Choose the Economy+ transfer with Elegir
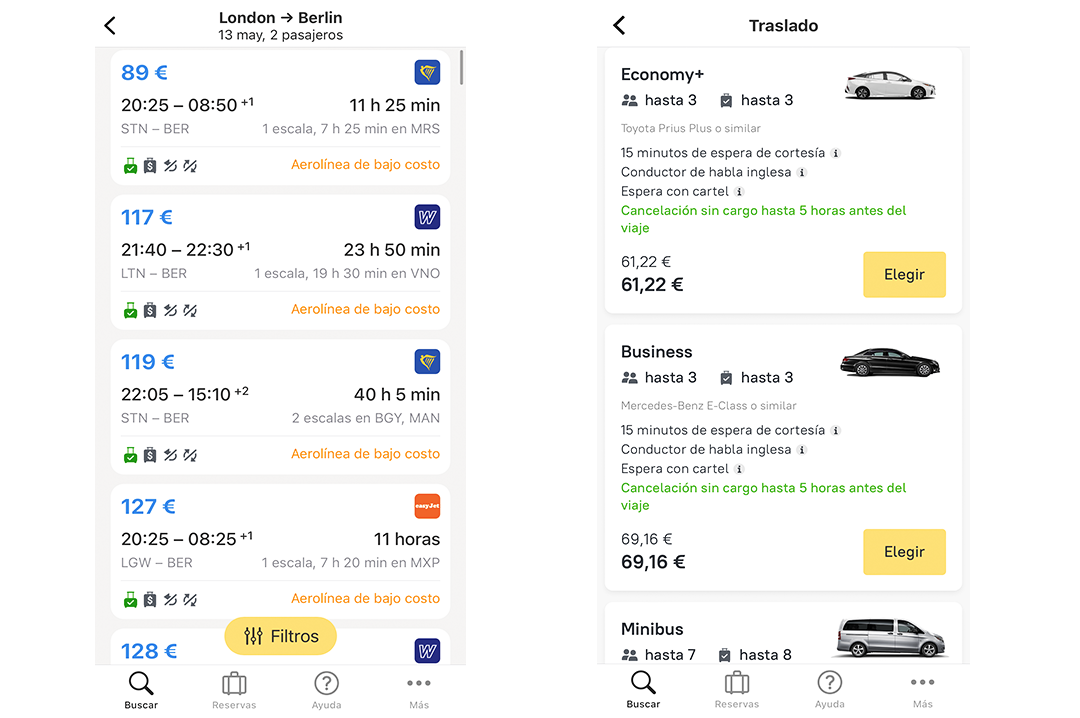 coord(904,275)
